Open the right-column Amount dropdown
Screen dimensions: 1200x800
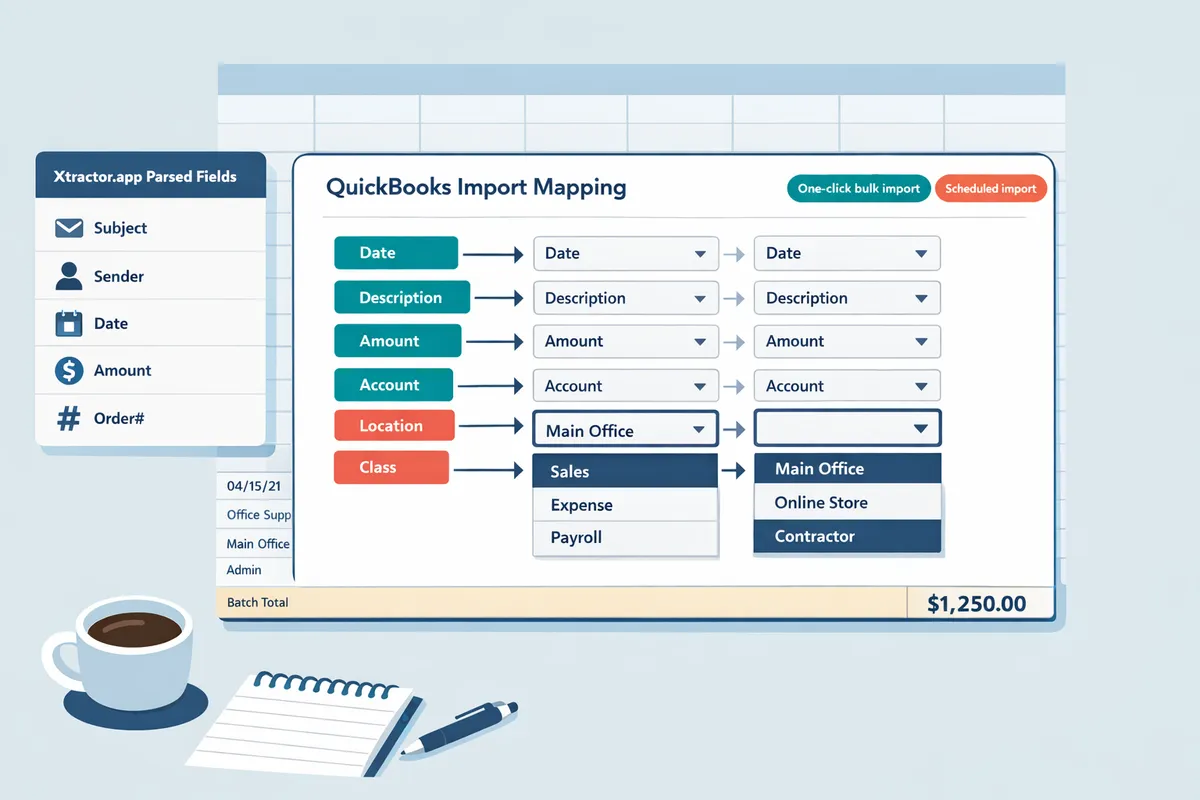[847, 342]
